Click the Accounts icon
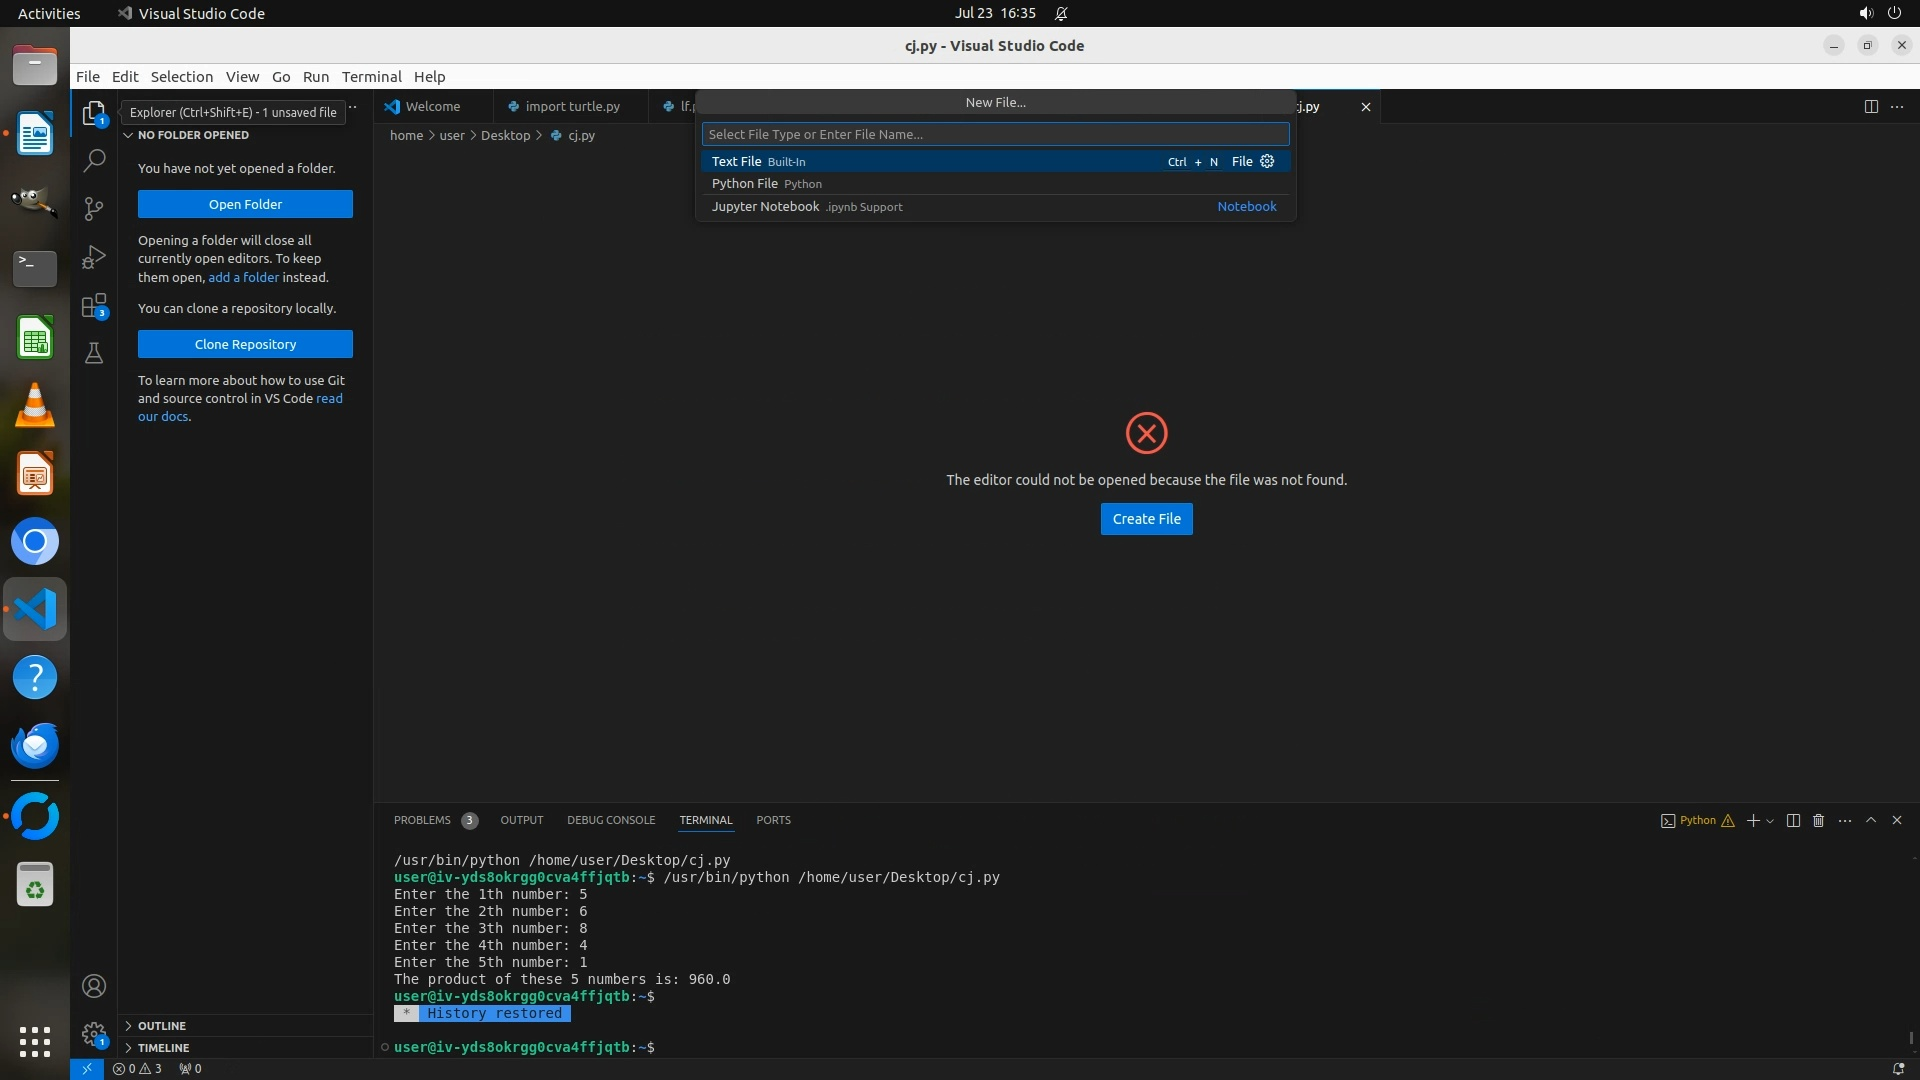The image size is (1920, 1080). pos(94,986)
